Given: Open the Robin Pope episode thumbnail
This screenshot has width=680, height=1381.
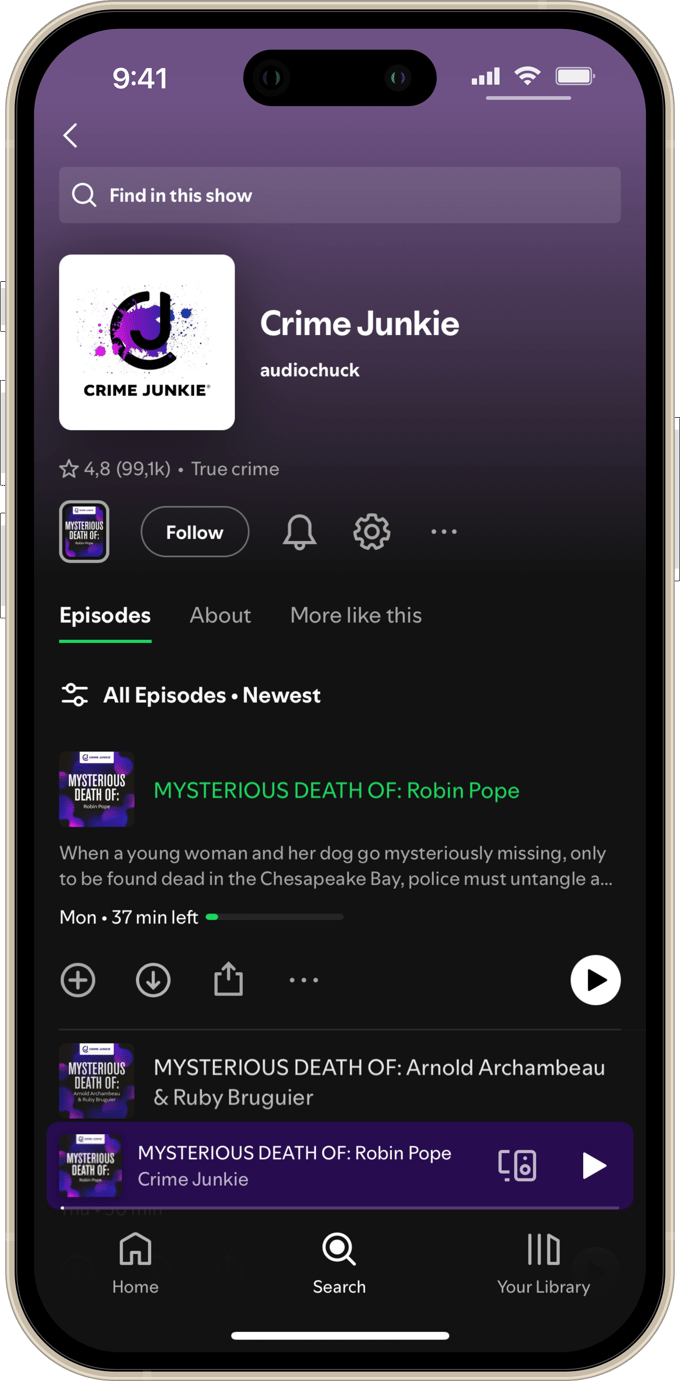Looking at the screenshot, I should [x=97, y=790].
